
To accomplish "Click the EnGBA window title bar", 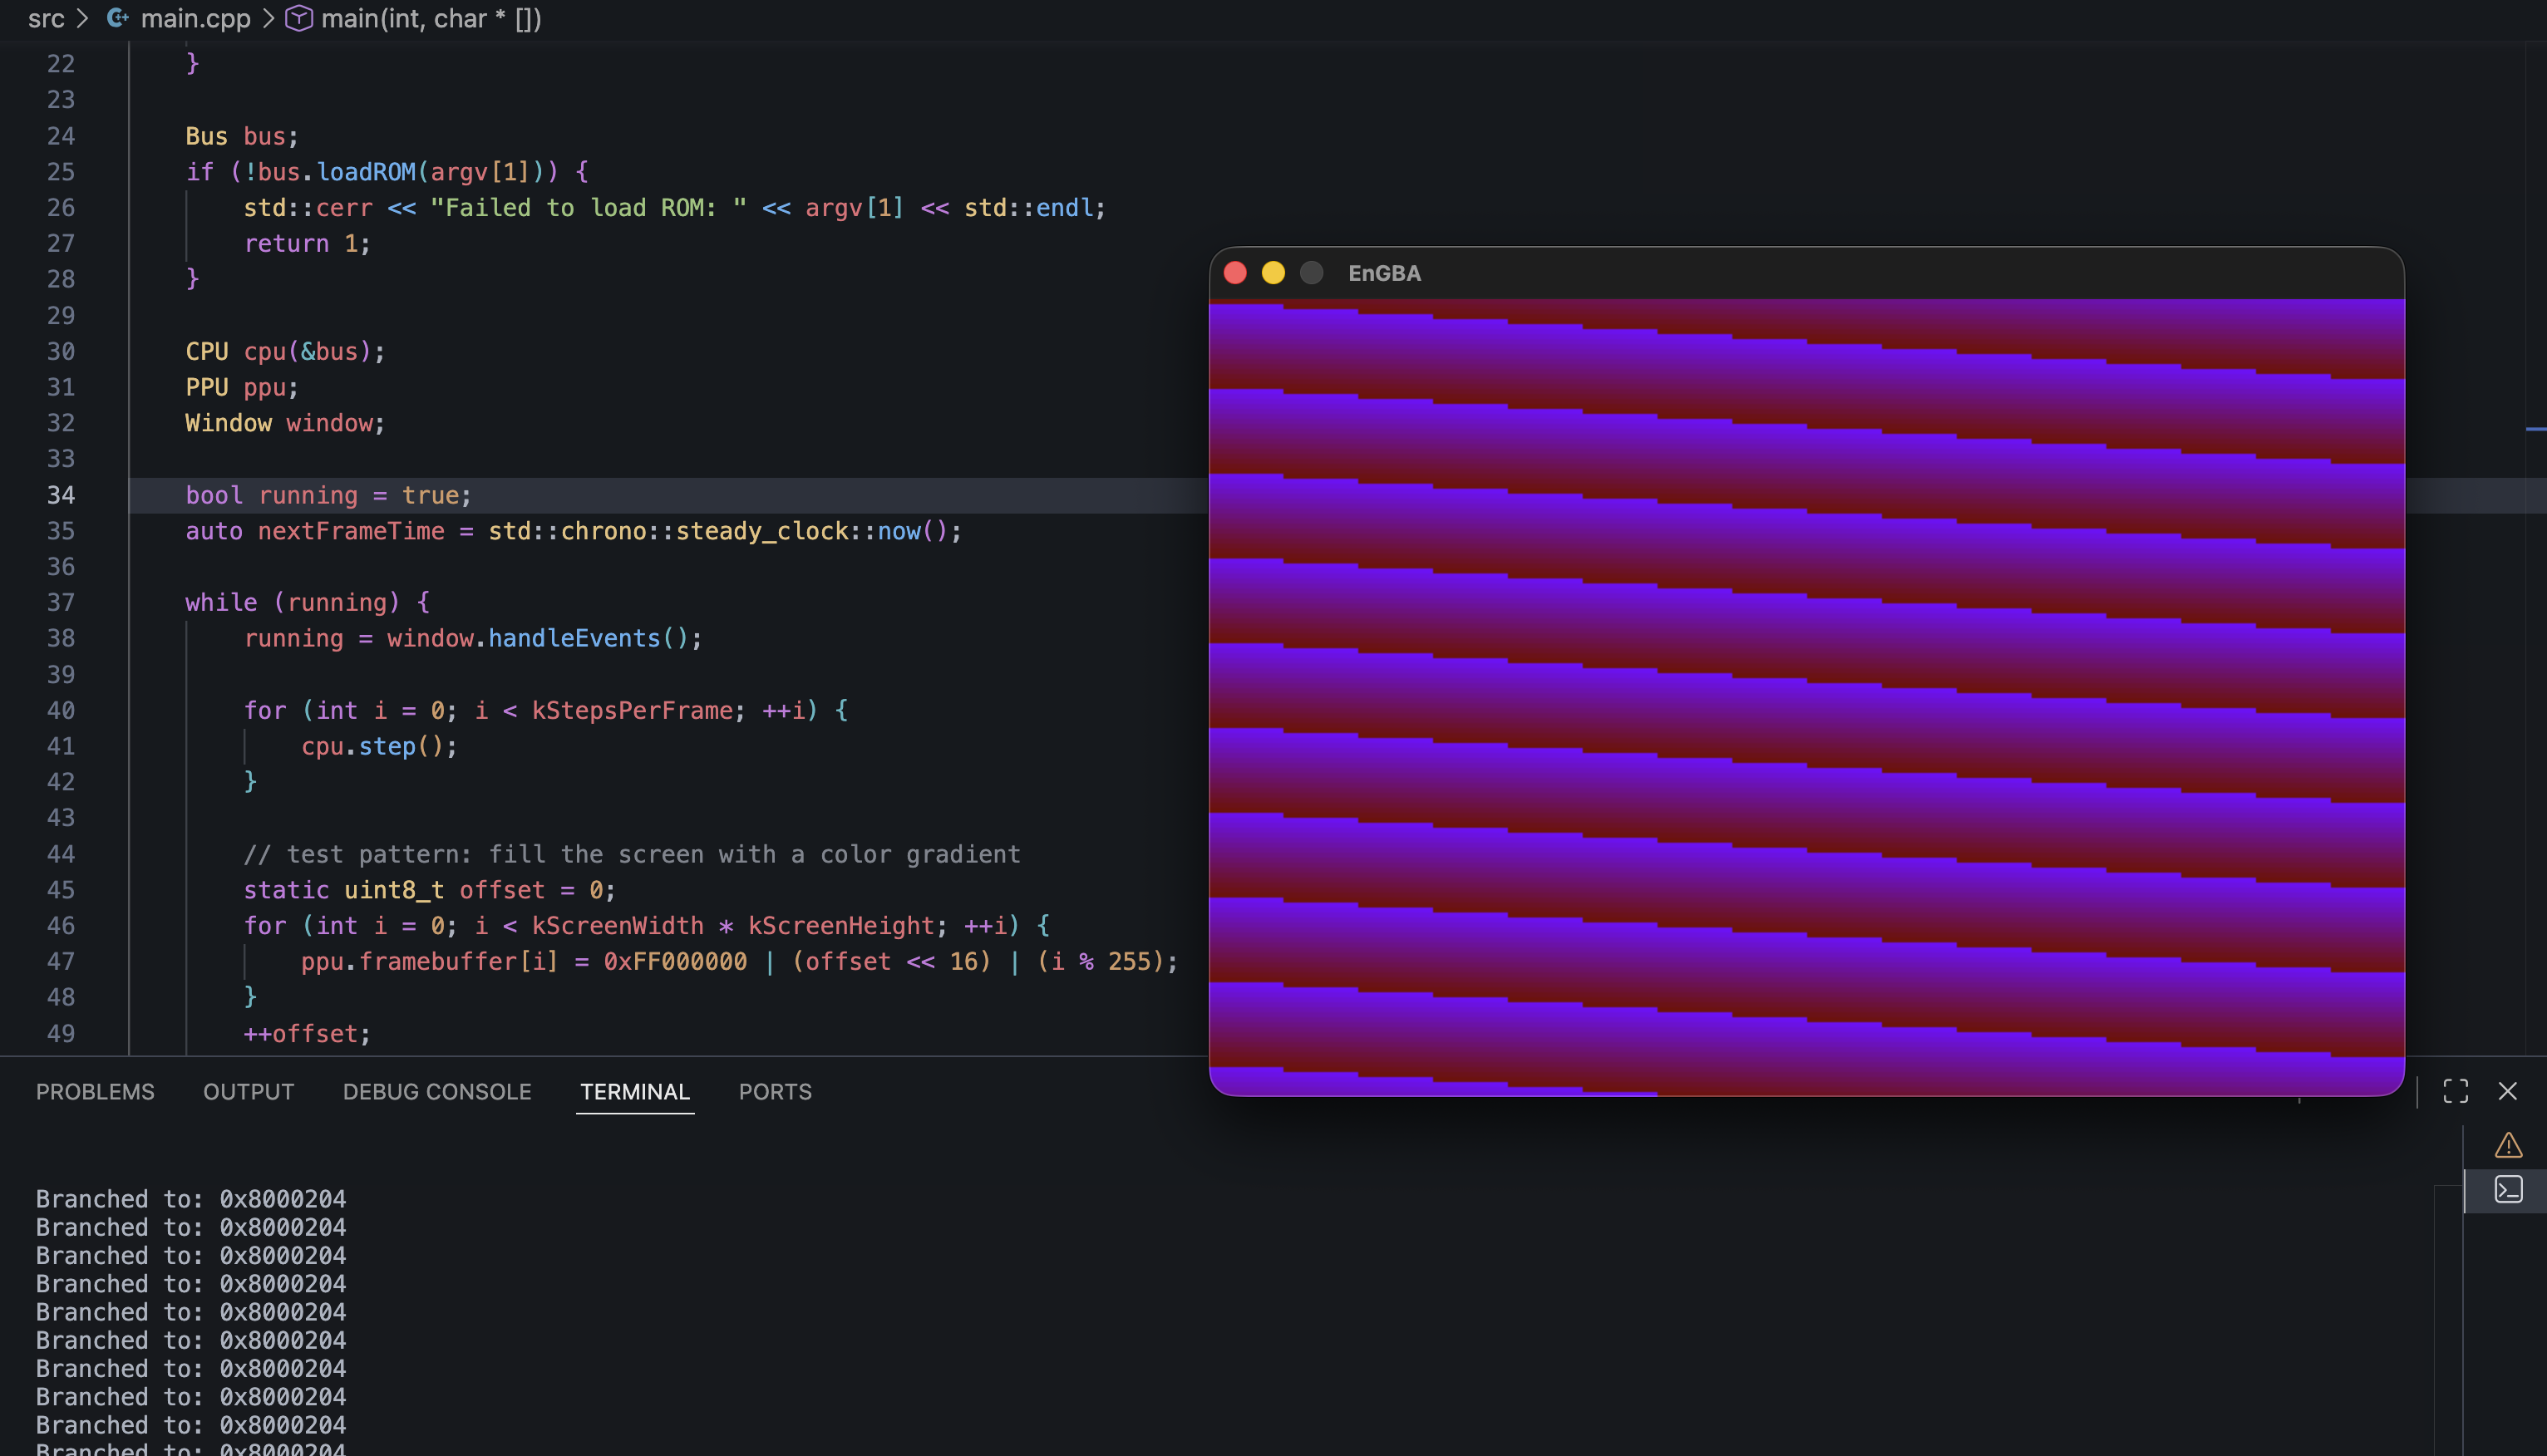I will 1800,273.
